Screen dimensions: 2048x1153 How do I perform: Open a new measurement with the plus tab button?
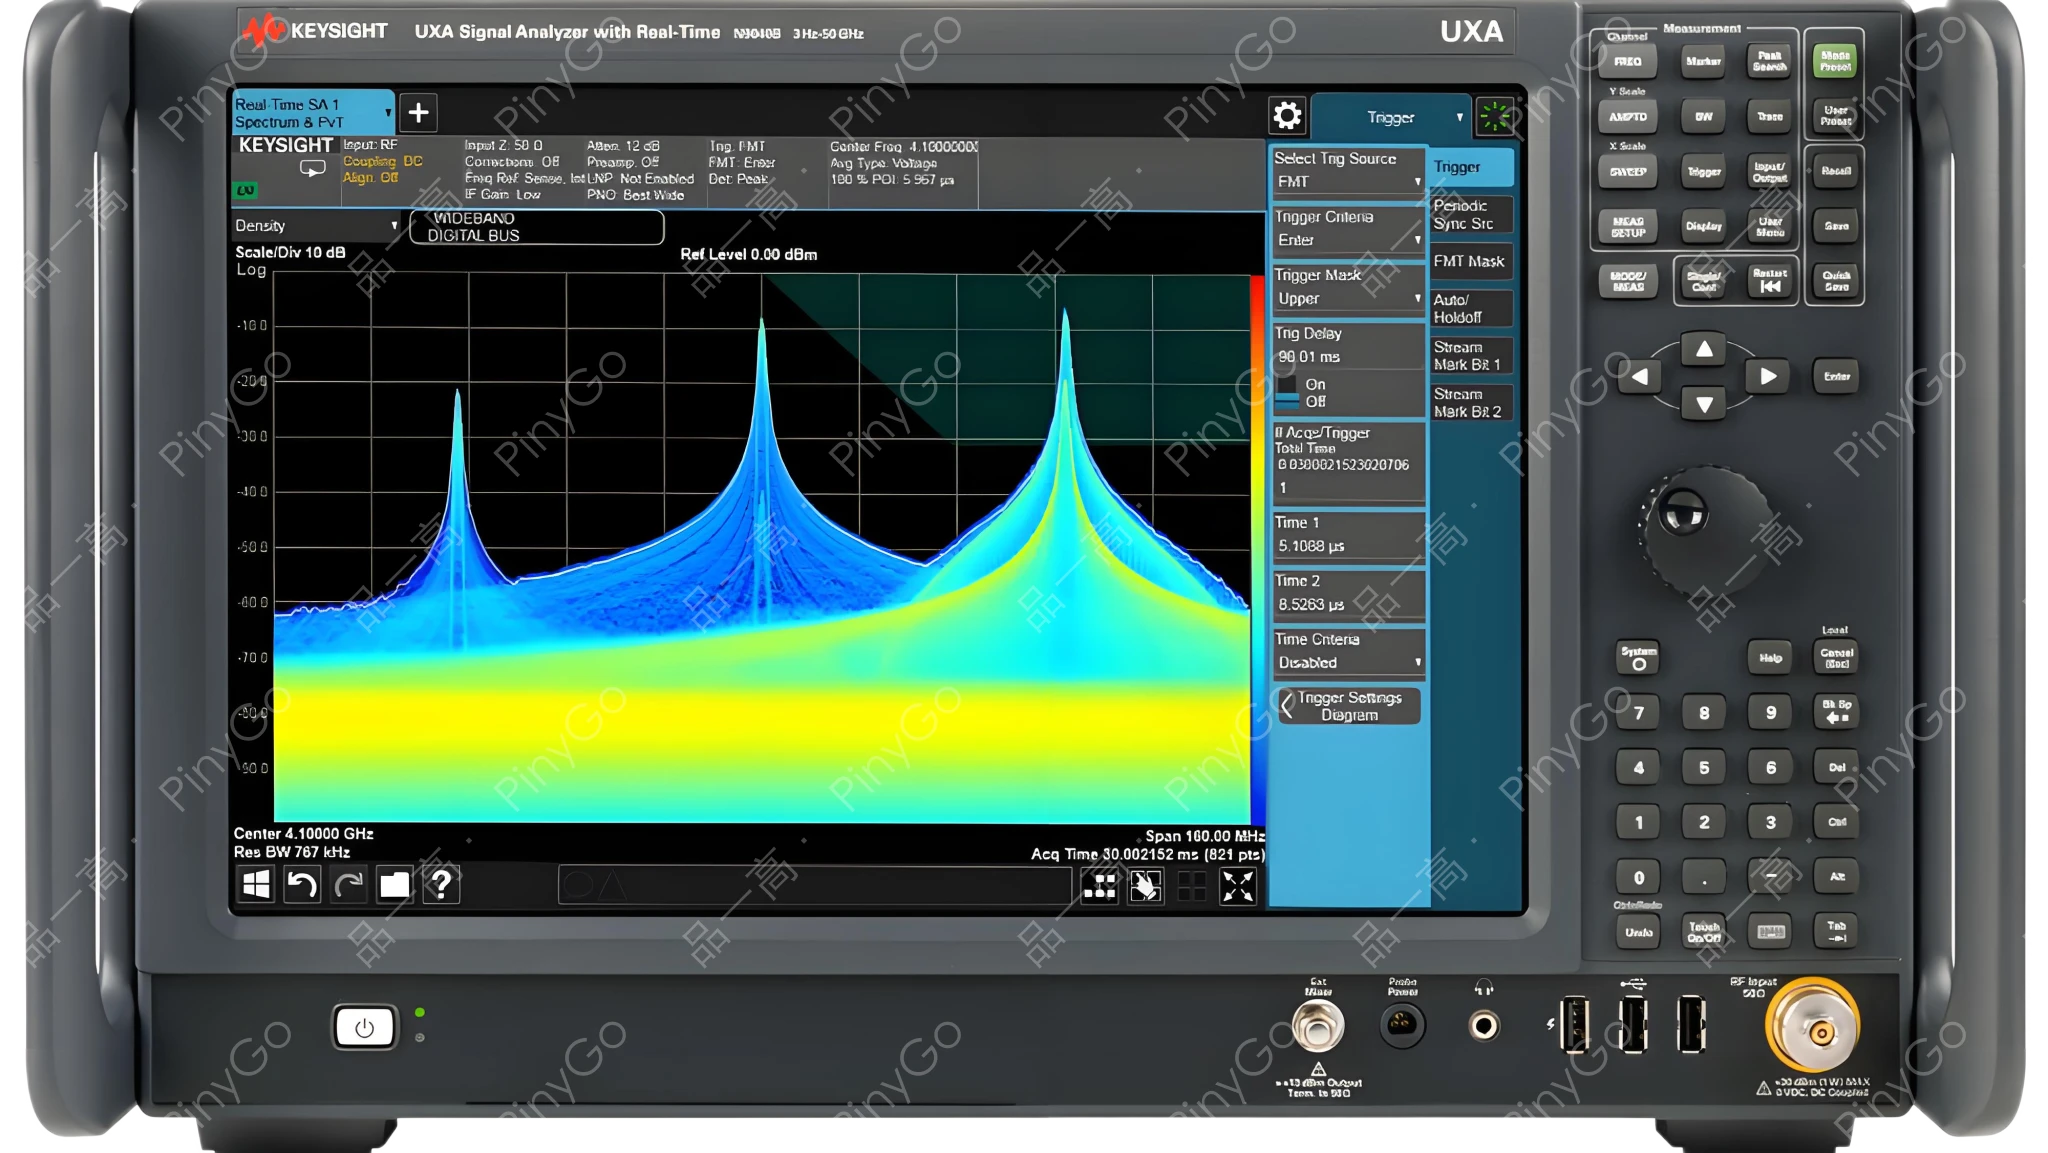coord(418,113)
